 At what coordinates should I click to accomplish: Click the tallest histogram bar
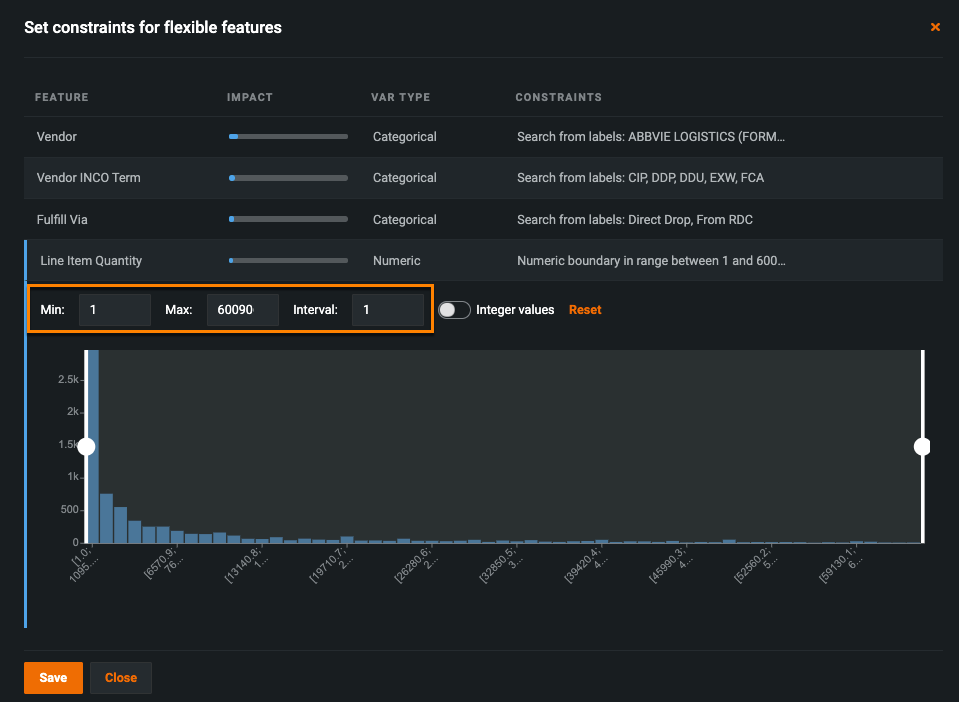(92, 450)
